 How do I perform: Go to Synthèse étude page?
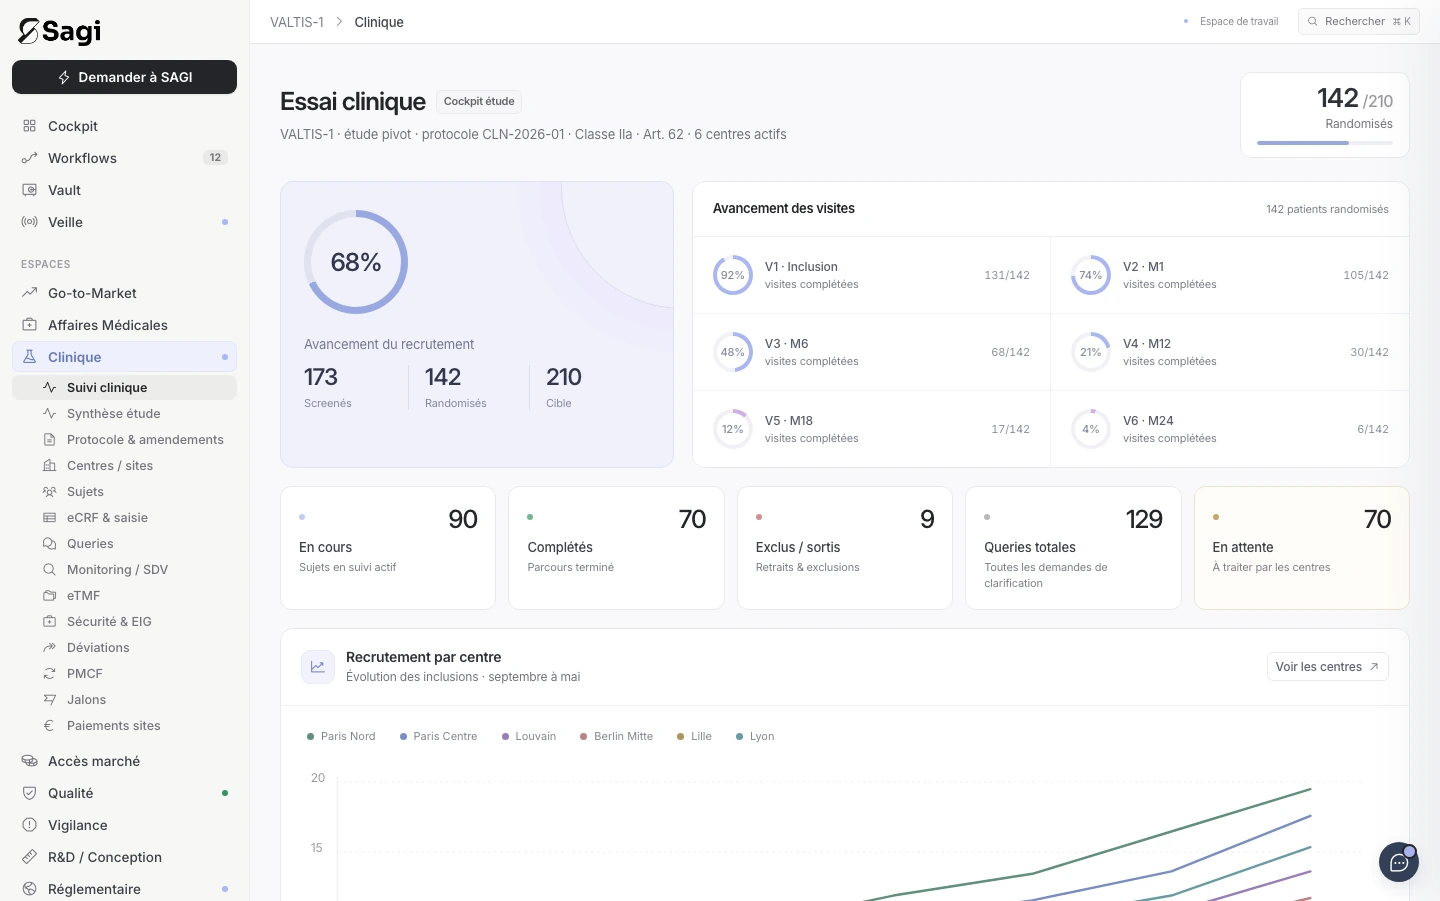pyautogui.click(x=124, y=413)
